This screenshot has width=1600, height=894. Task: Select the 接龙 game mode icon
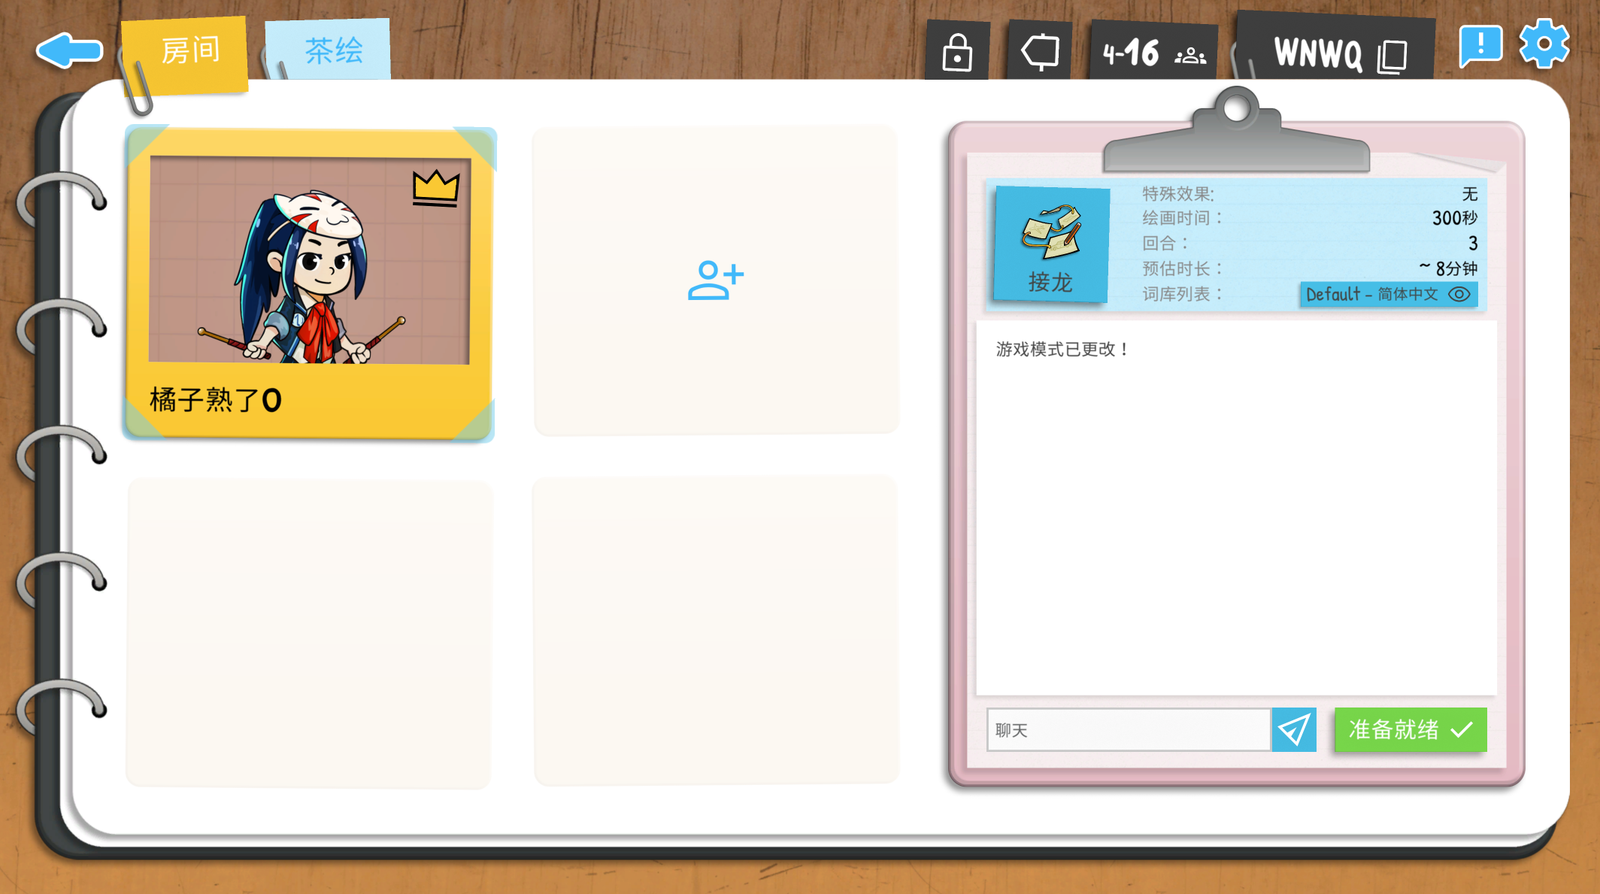coord(1050,244)
